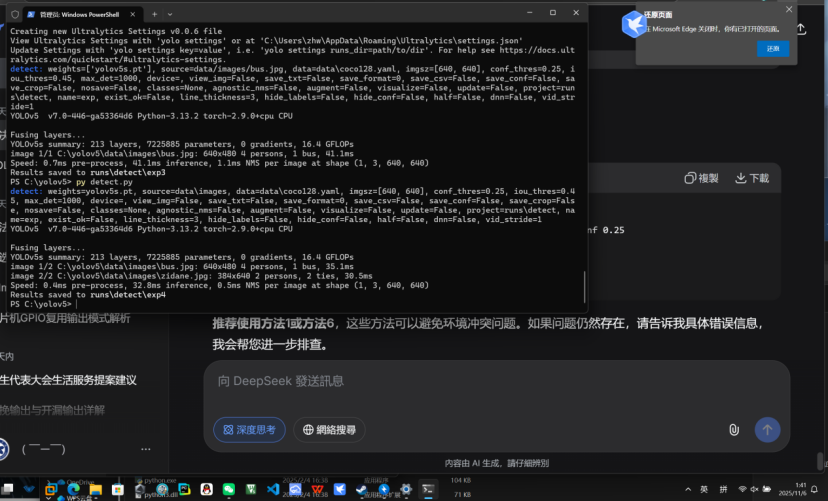Switch input language indicator 英
Image resolution: width=828 pixels, height=501 pixels.
coord(704,489)
